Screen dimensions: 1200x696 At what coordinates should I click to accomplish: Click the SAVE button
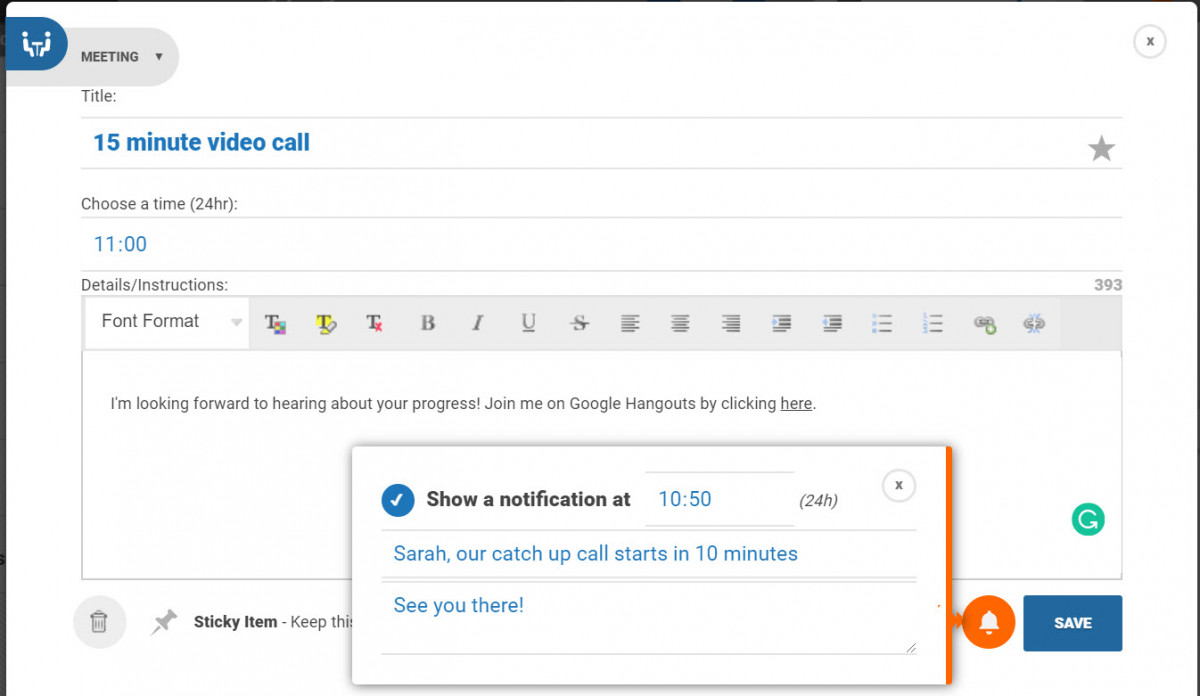[1072, 623]
